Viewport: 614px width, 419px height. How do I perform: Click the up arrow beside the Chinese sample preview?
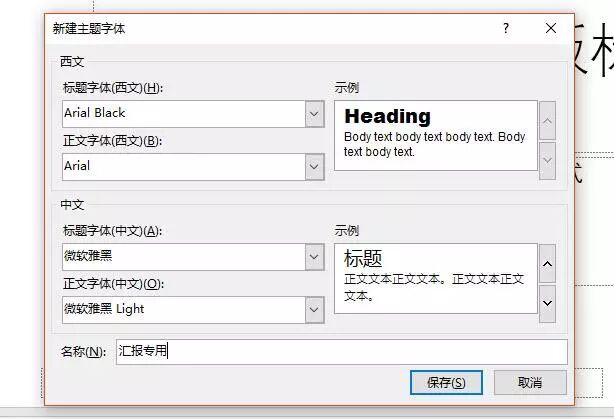click(547, 264)
